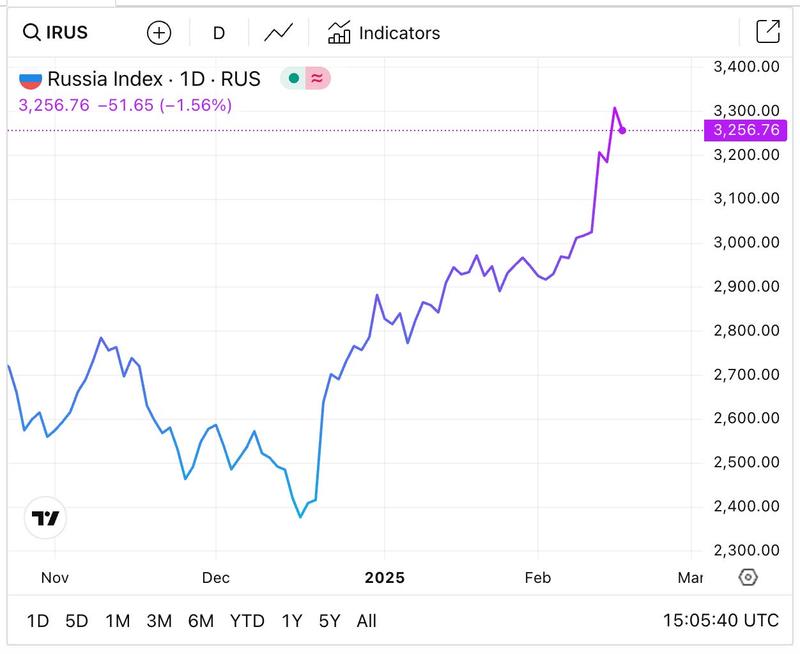Switch to the 5D range
Image resolution: width=800 pixels, height=654 pixels.
click(x=76, y=621)
